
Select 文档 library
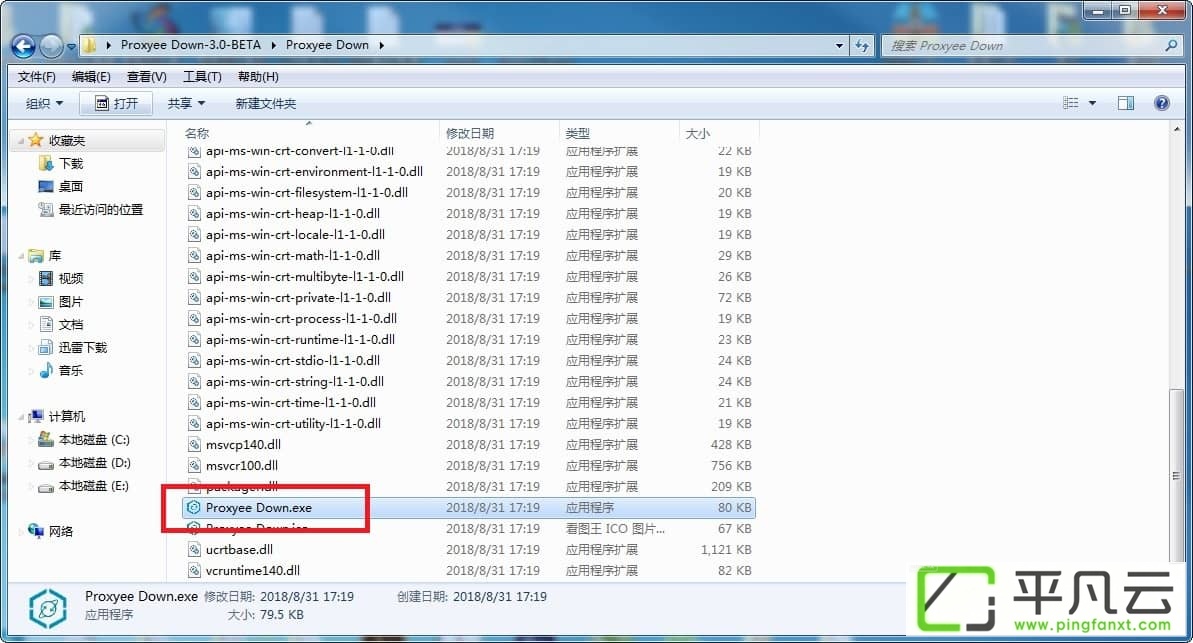71,324
